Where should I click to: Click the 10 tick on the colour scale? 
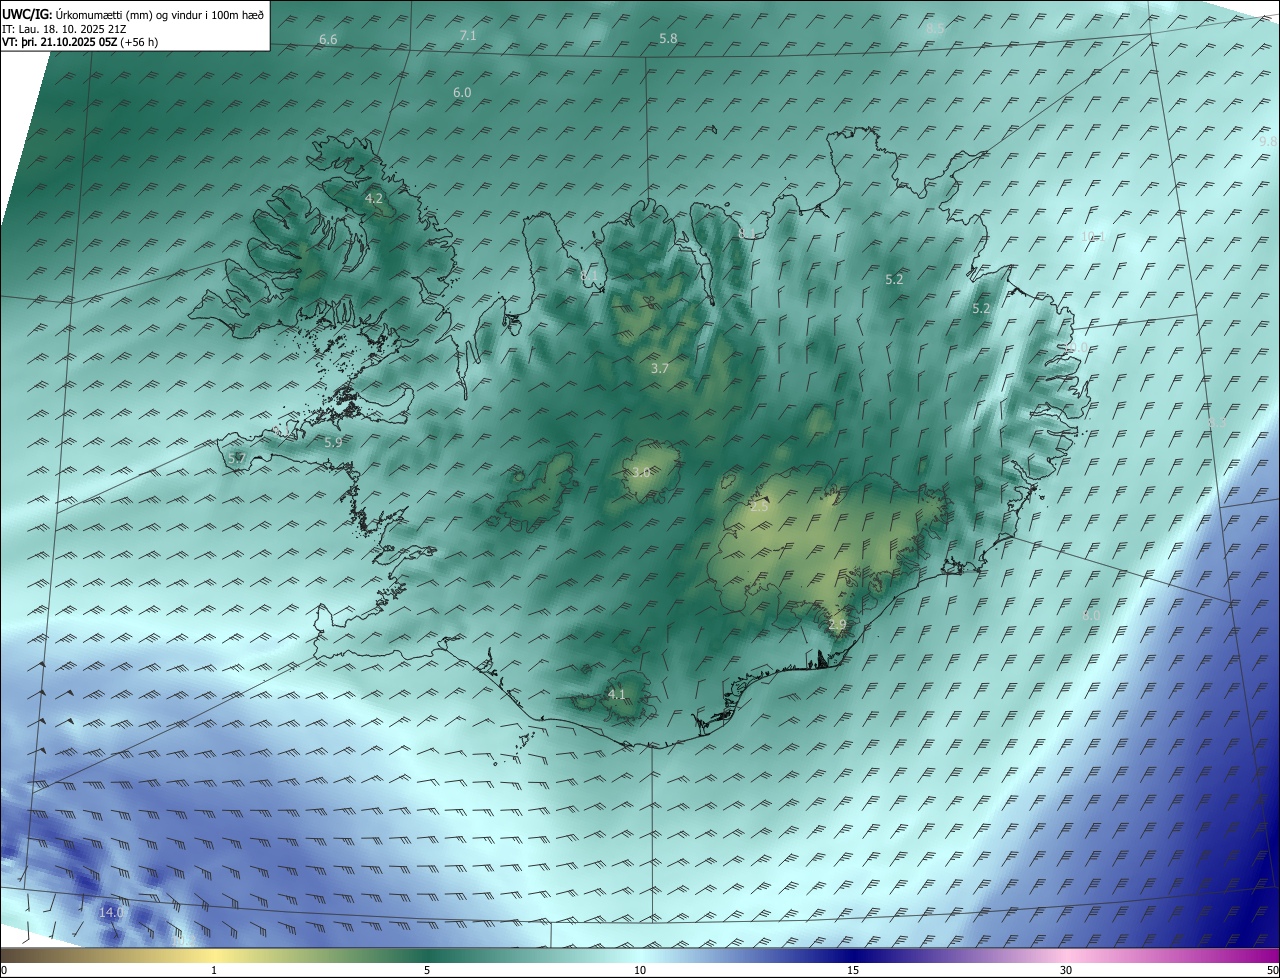point(640,970)
